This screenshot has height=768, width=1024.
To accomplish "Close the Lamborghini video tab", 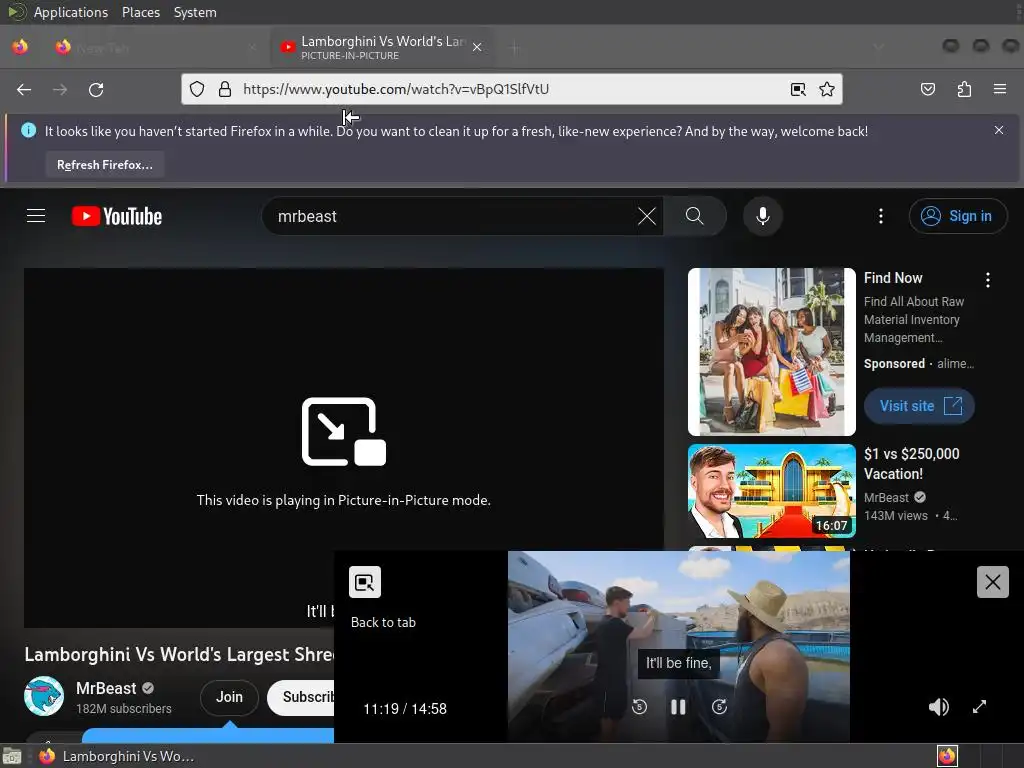I will 477,47.
